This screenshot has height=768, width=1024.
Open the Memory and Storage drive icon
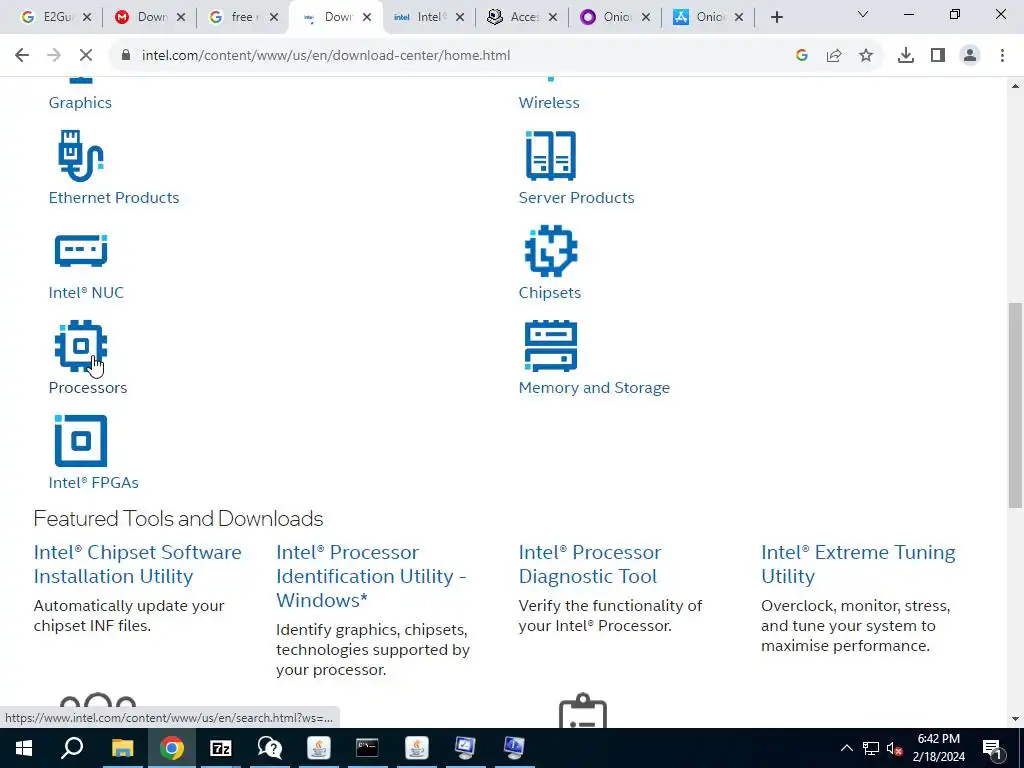(x=551, y=345)
